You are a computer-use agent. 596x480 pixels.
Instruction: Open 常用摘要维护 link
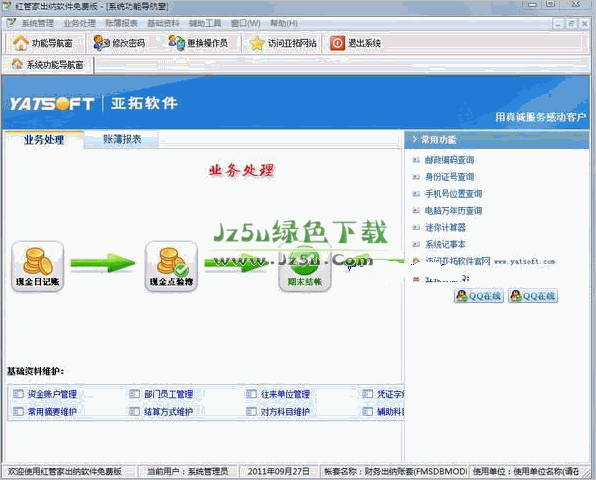[x=52, y=411]
